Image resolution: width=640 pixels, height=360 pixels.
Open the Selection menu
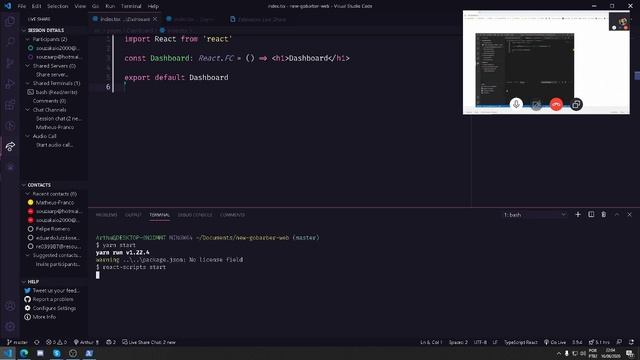(58, 6)
